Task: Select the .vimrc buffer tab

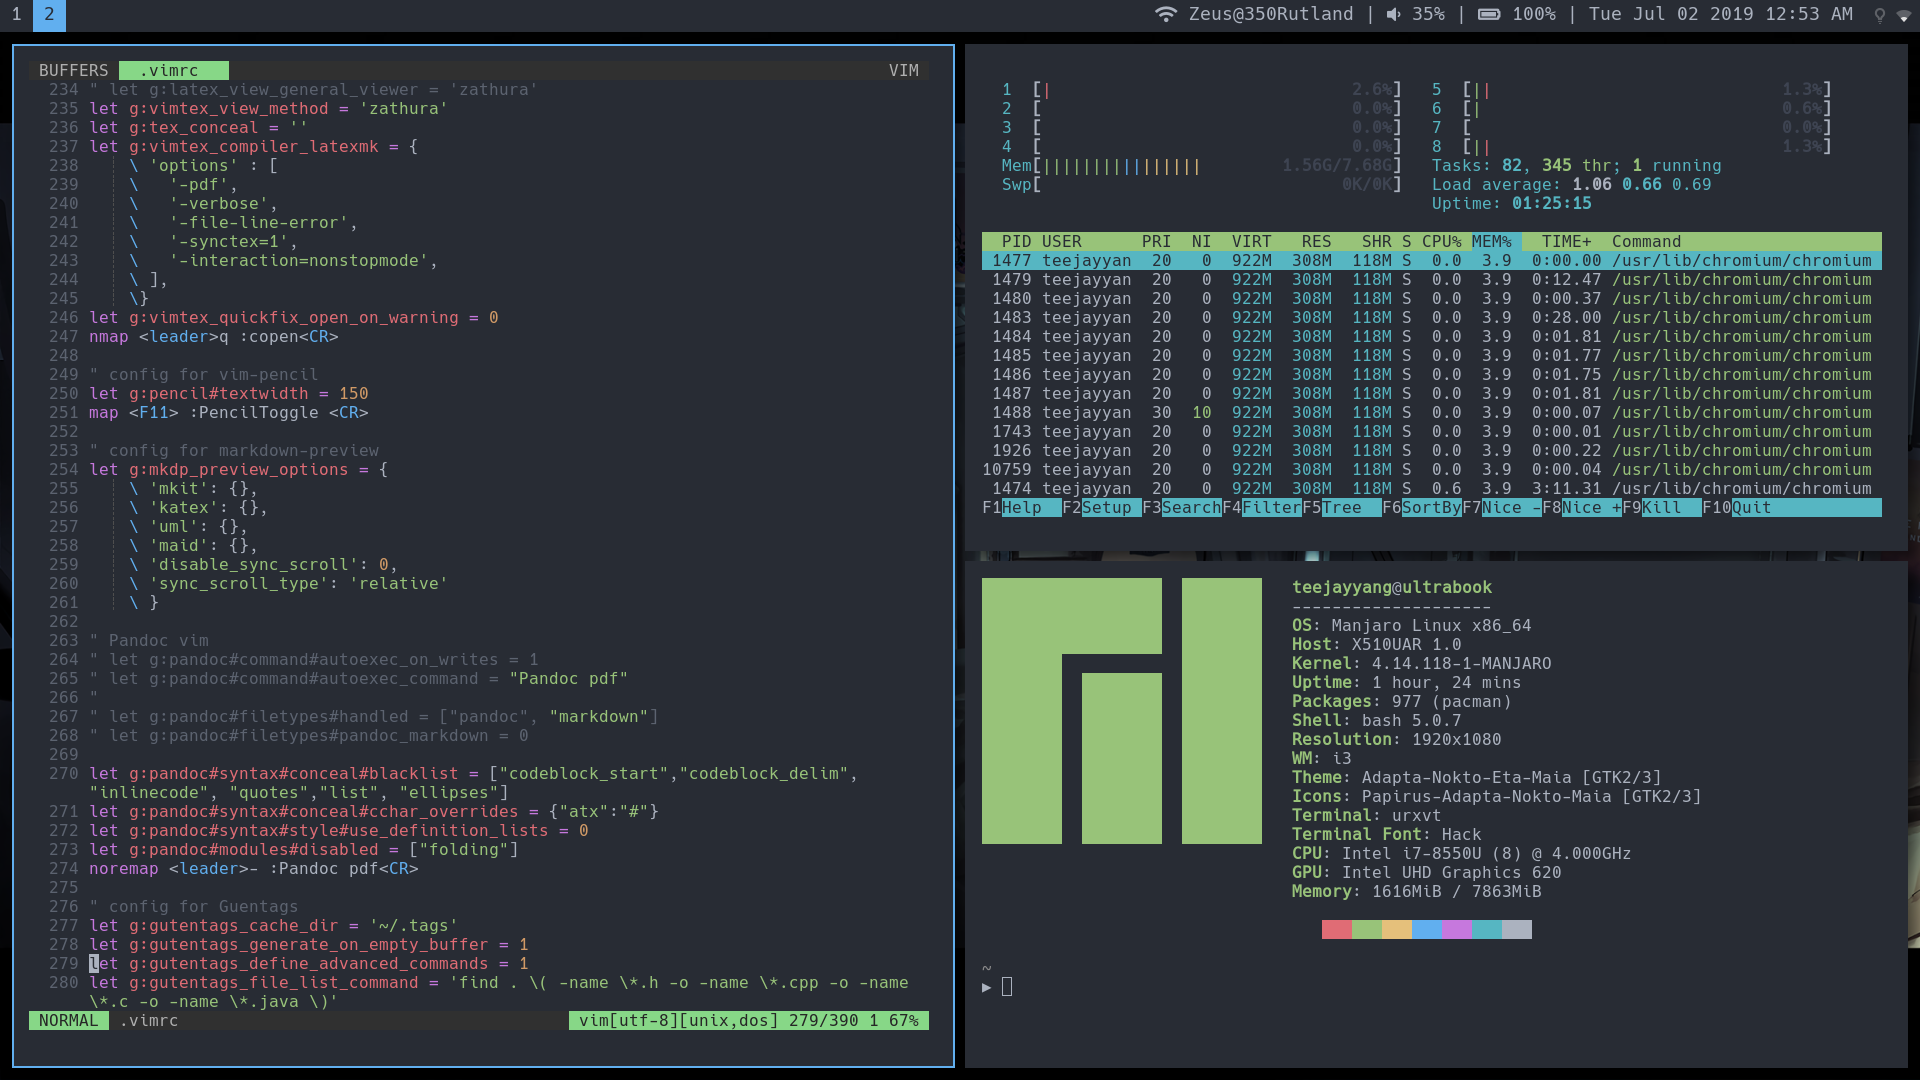Action: pos(173,70)
